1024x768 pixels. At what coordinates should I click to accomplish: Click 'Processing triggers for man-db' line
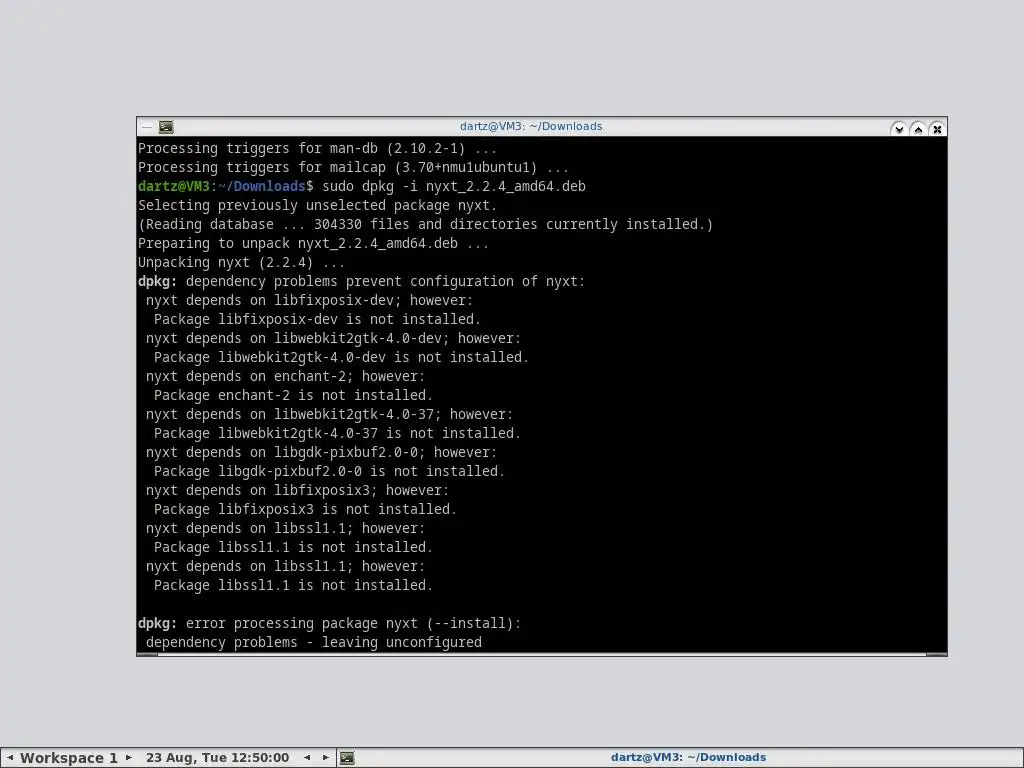click(x=317, y=148)
